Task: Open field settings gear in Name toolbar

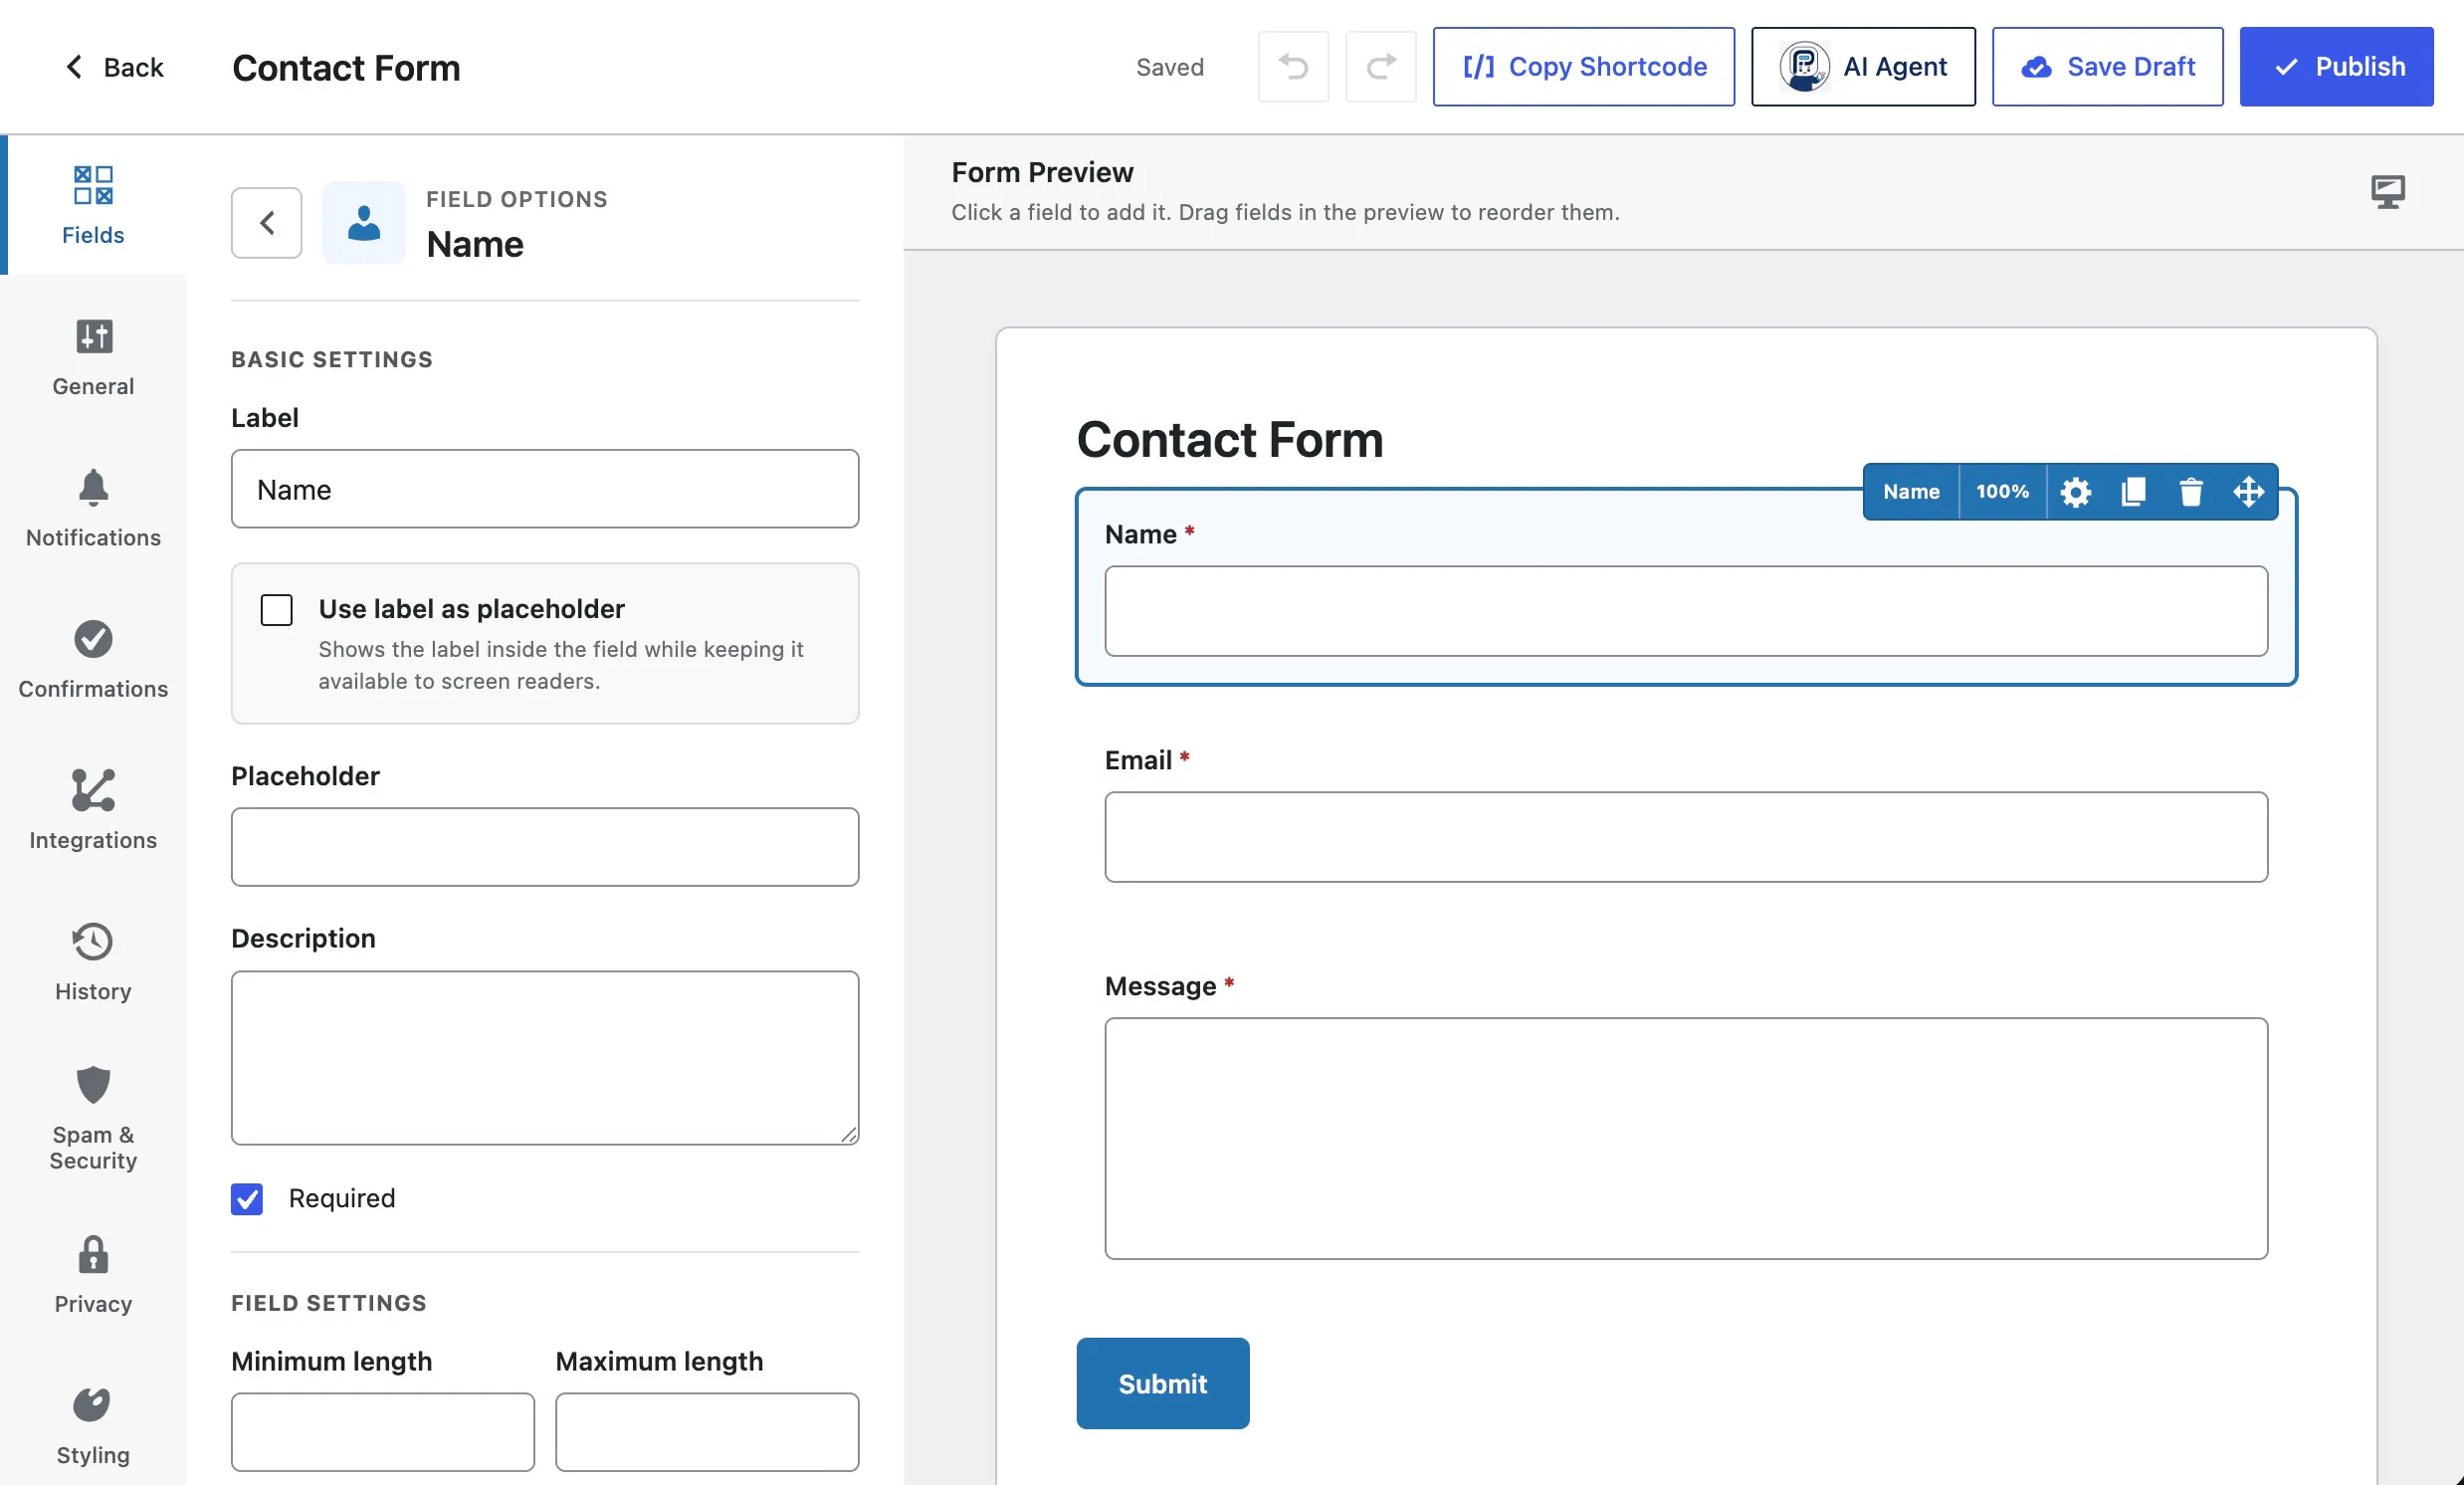Action: [2075, 492]
